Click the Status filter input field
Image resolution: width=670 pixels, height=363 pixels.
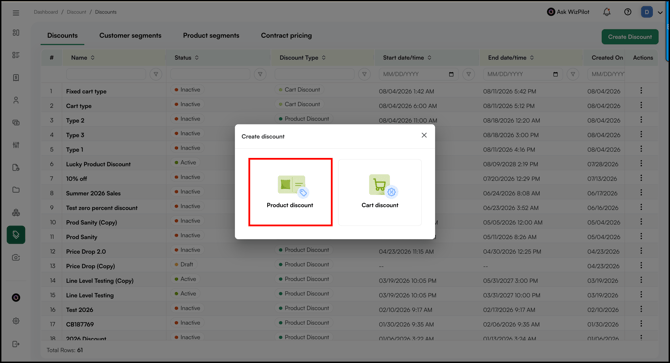tap(210, 74)
